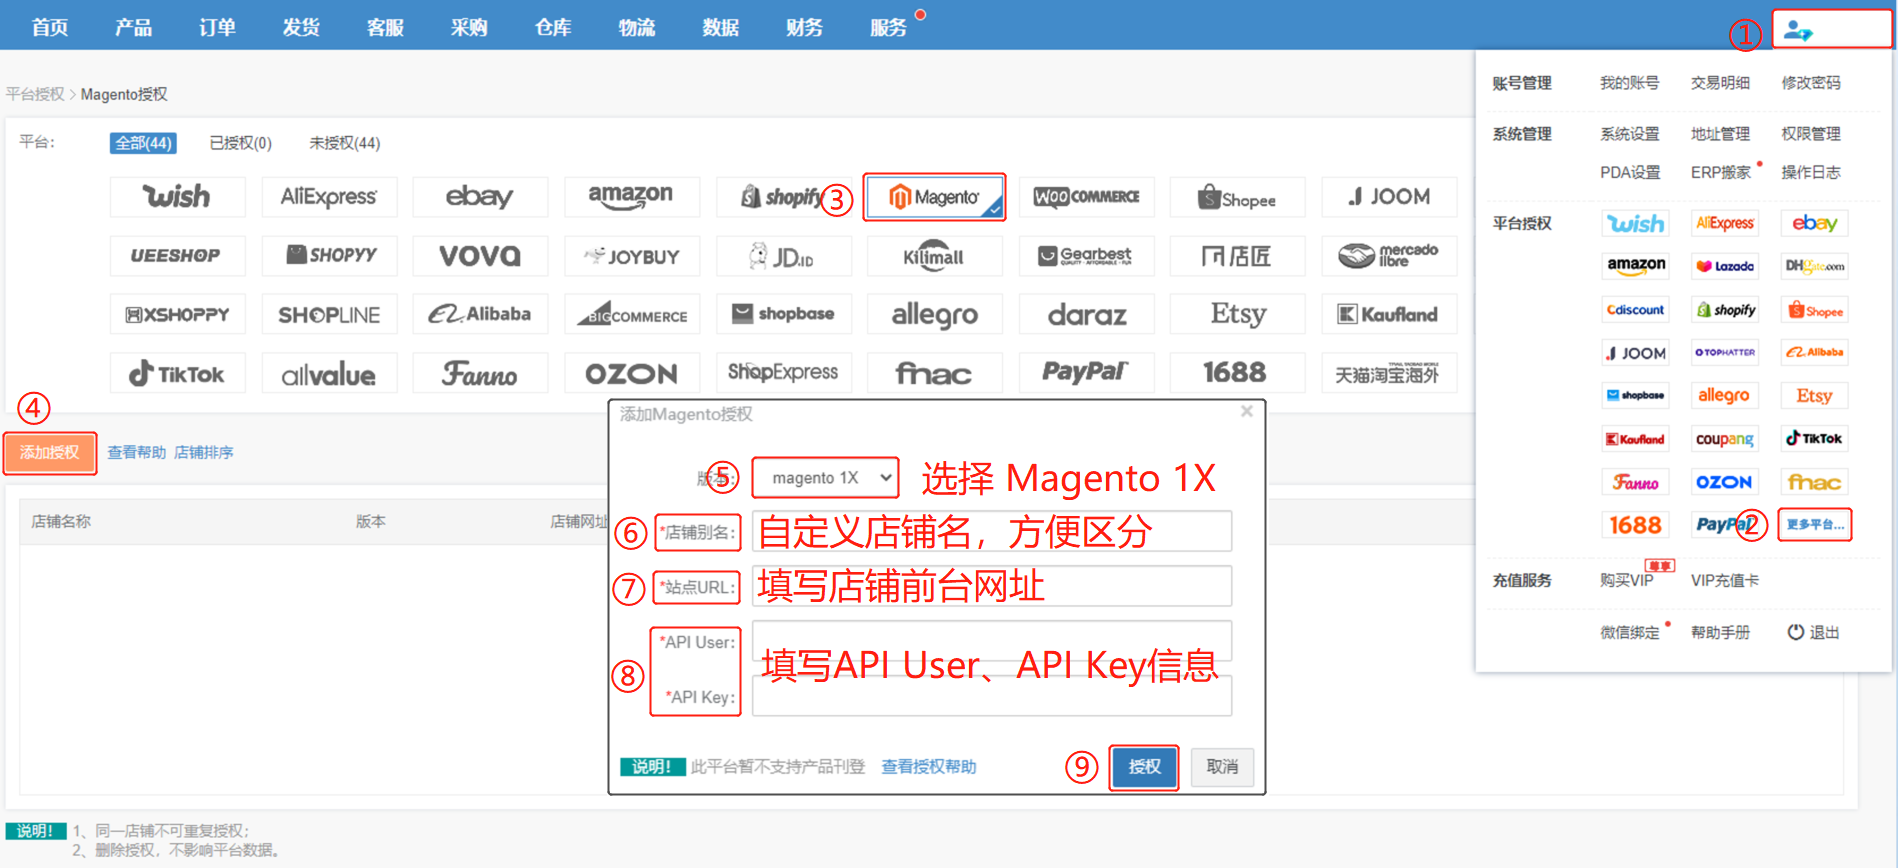This screenshot has height=868, width=1898.
Task: Open 购买VIP in the account panel
Action: (1626, 580)
